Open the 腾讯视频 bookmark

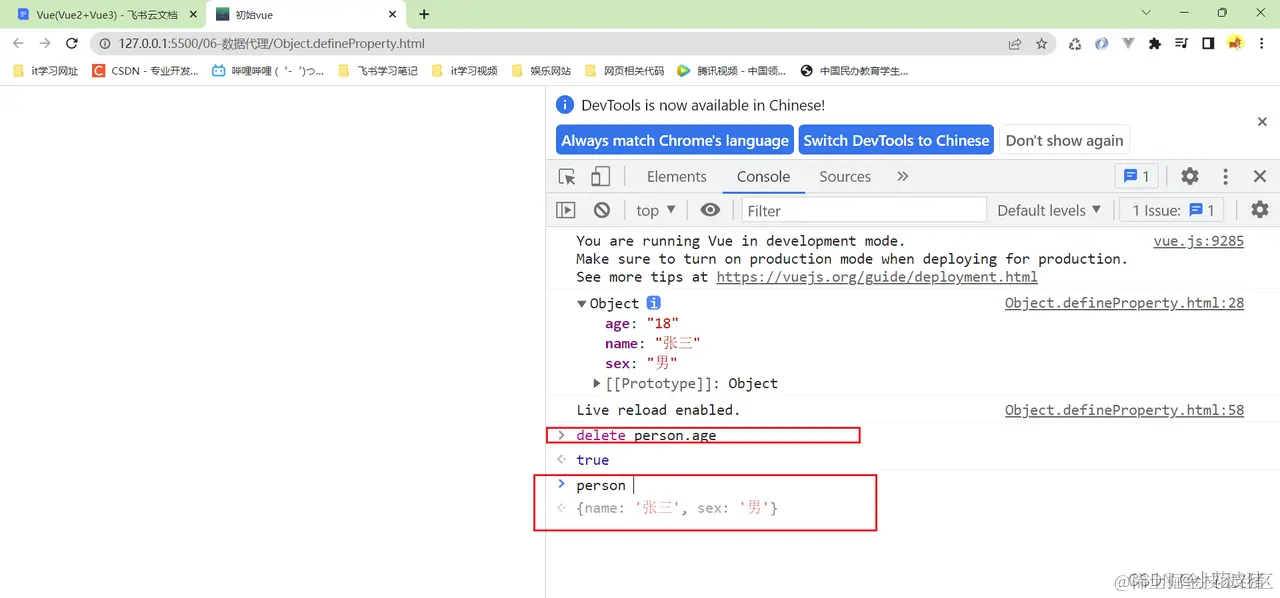[x=732, y=71]
